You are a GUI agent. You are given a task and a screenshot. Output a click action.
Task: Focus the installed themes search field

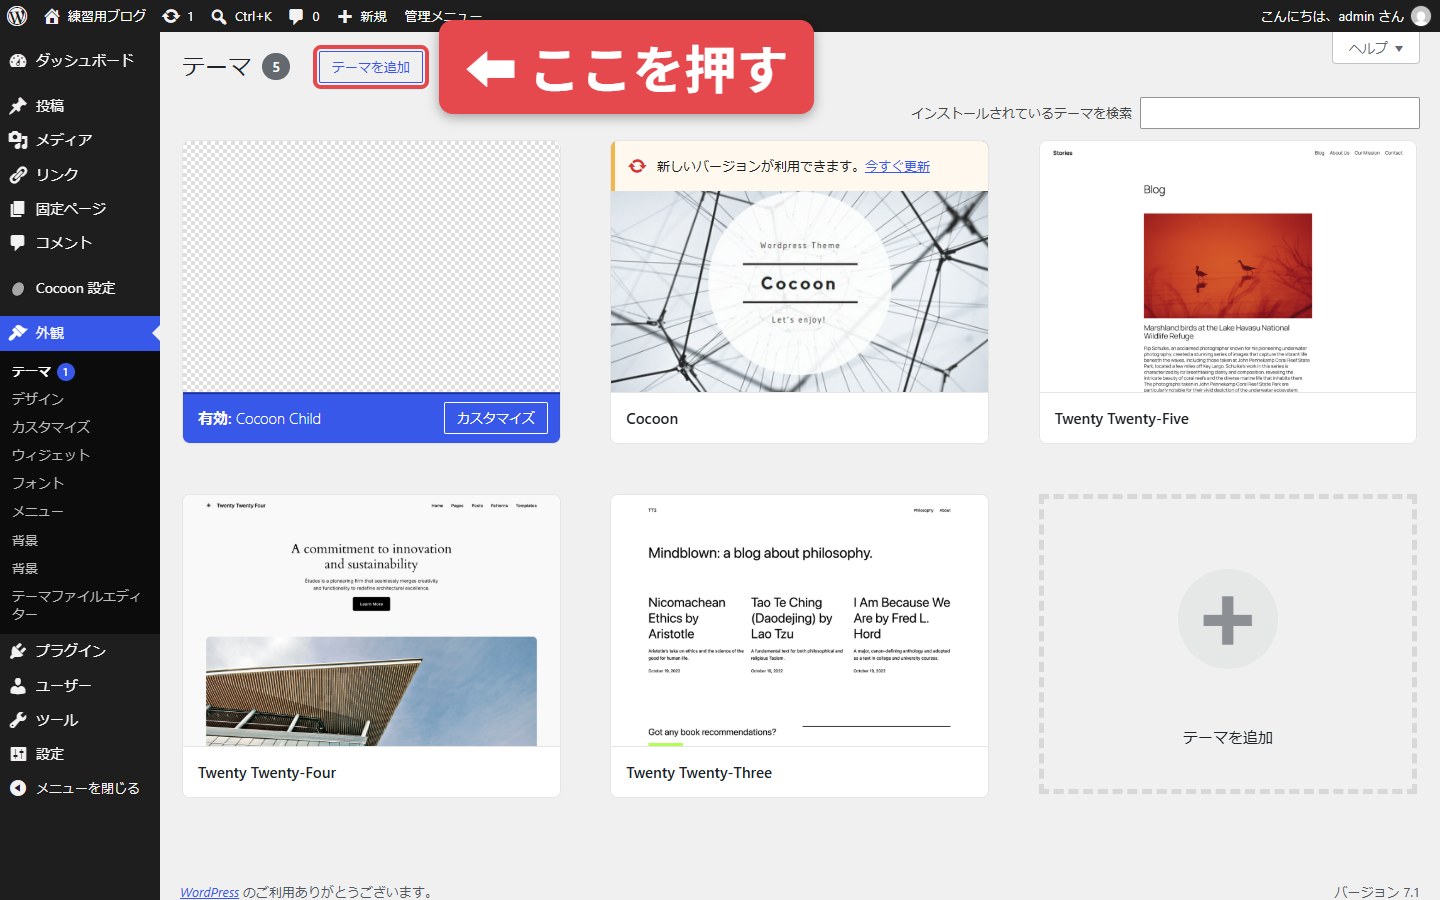click(1279, 113)
